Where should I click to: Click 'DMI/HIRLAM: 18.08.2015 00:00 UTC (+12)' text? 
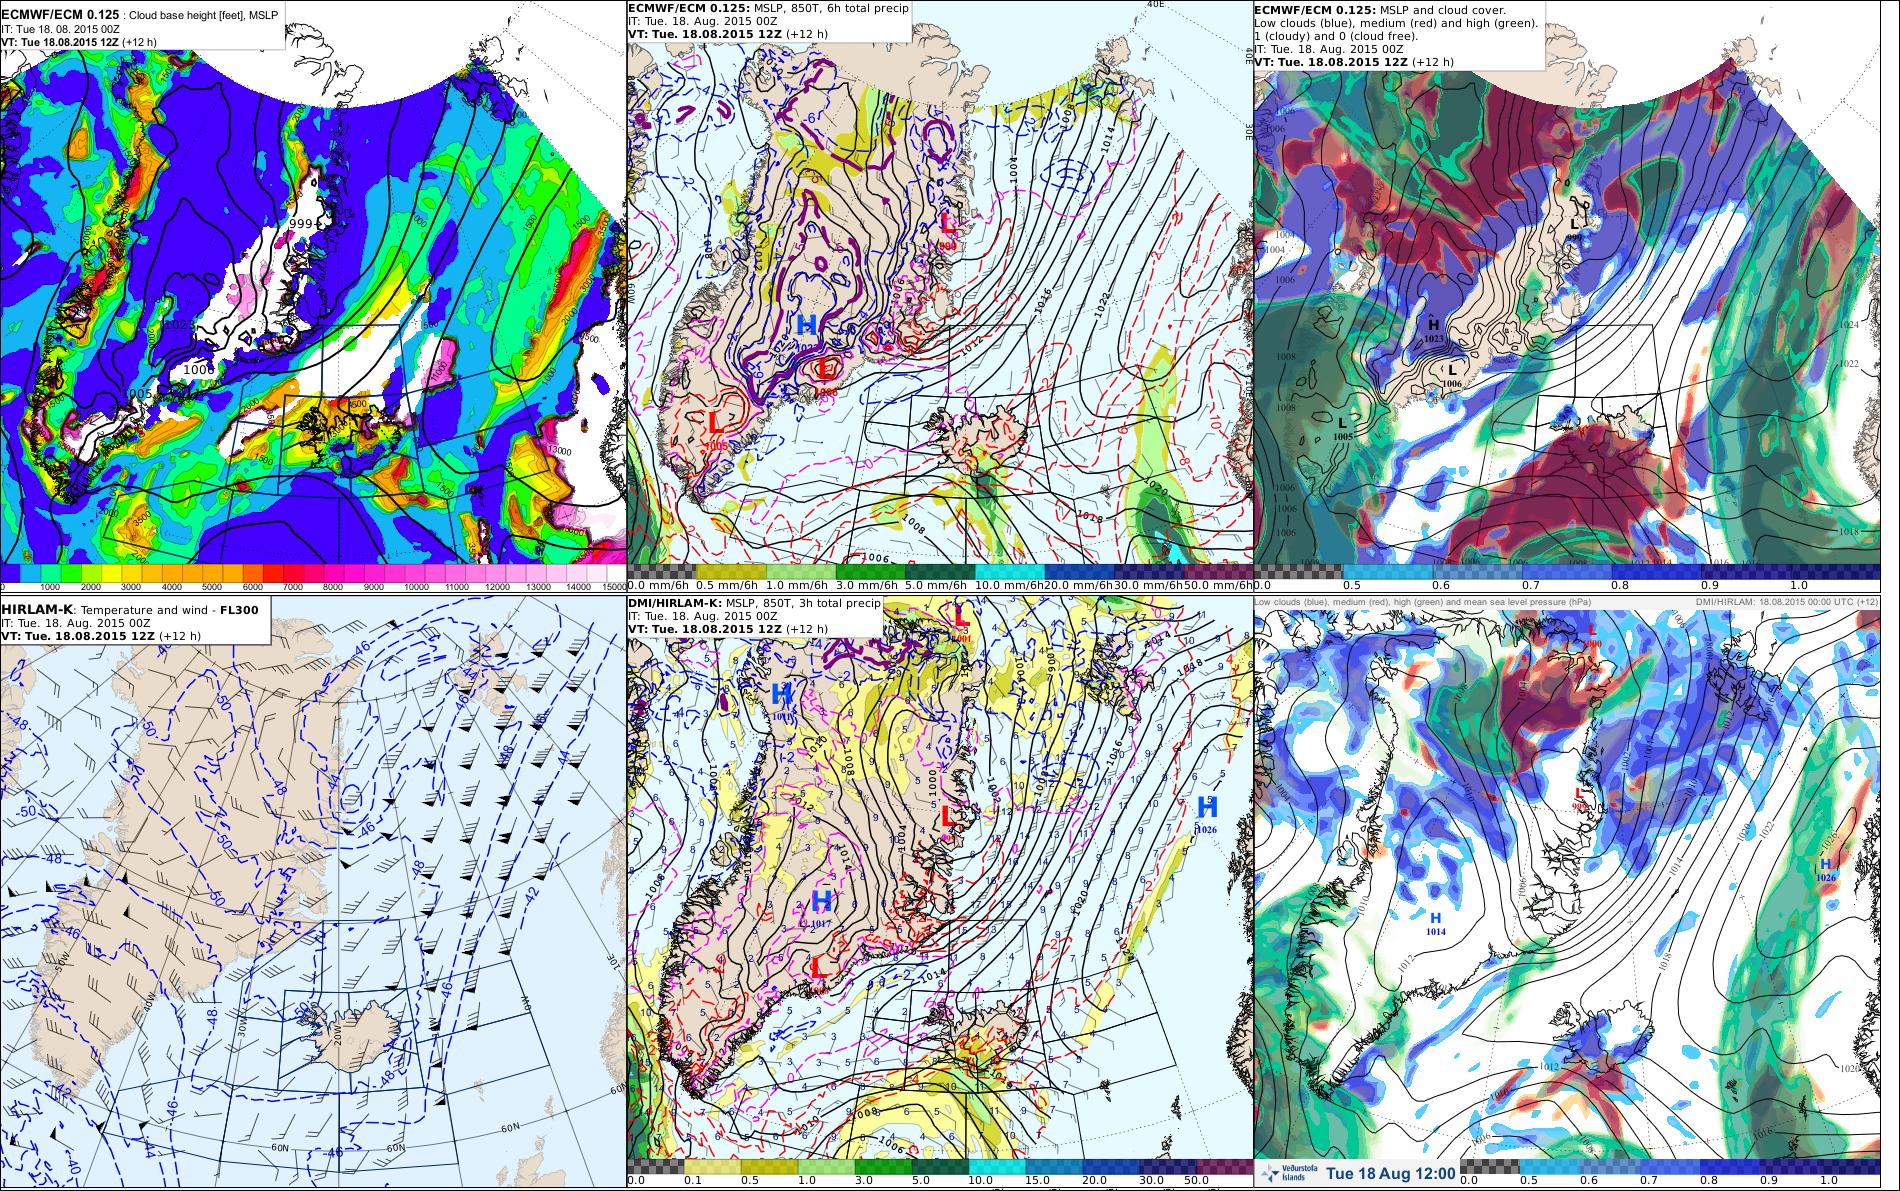[1787, 602]
